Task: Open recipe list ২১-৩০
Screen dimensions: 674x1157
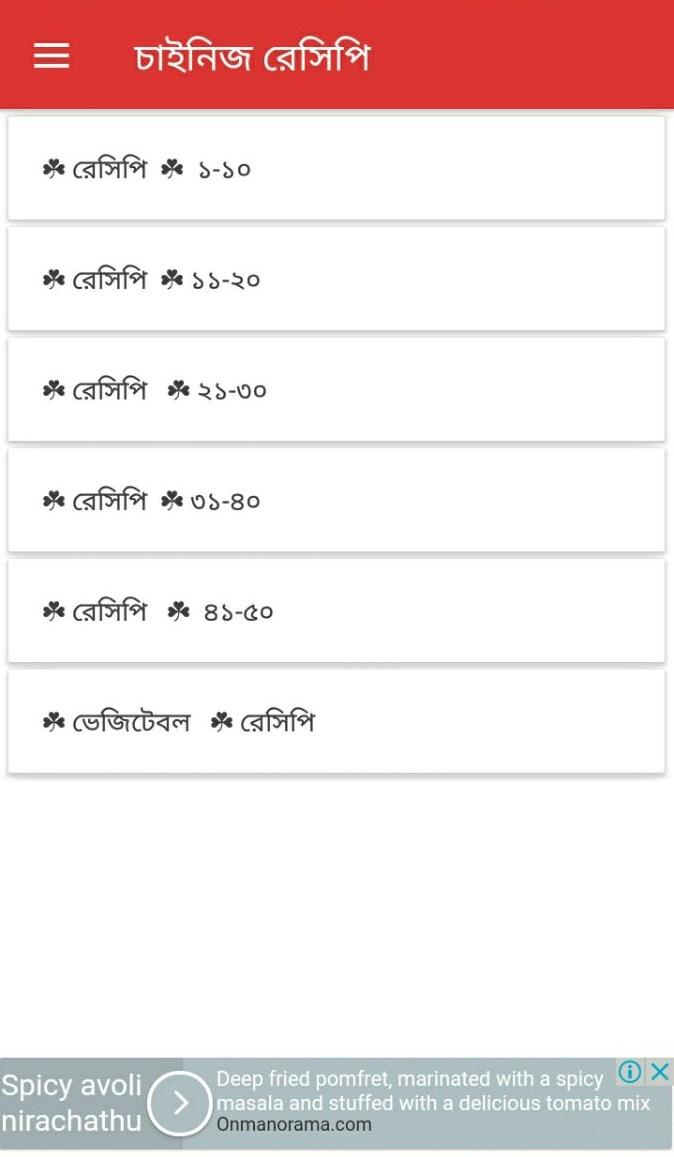Action: tap(337, 390)
